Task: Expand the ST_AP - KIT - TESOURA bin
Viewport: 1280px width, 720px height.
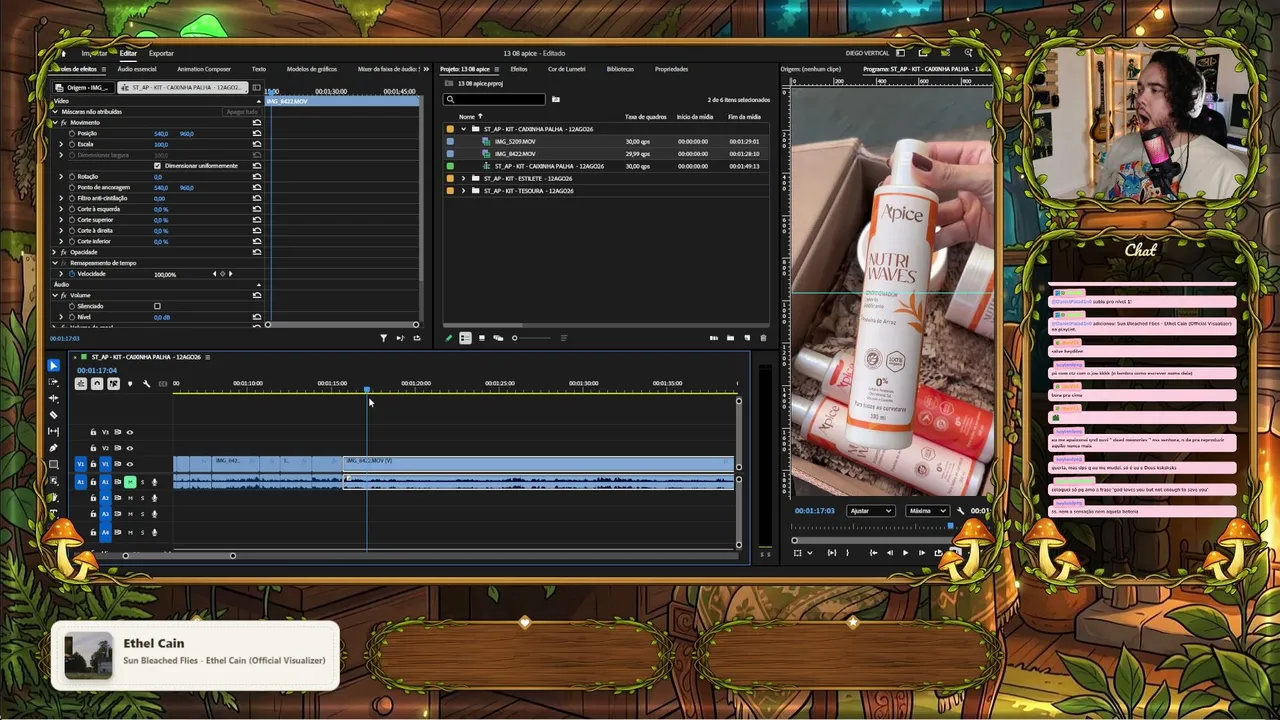Action: pyautogui.click(x=463, y=190)
